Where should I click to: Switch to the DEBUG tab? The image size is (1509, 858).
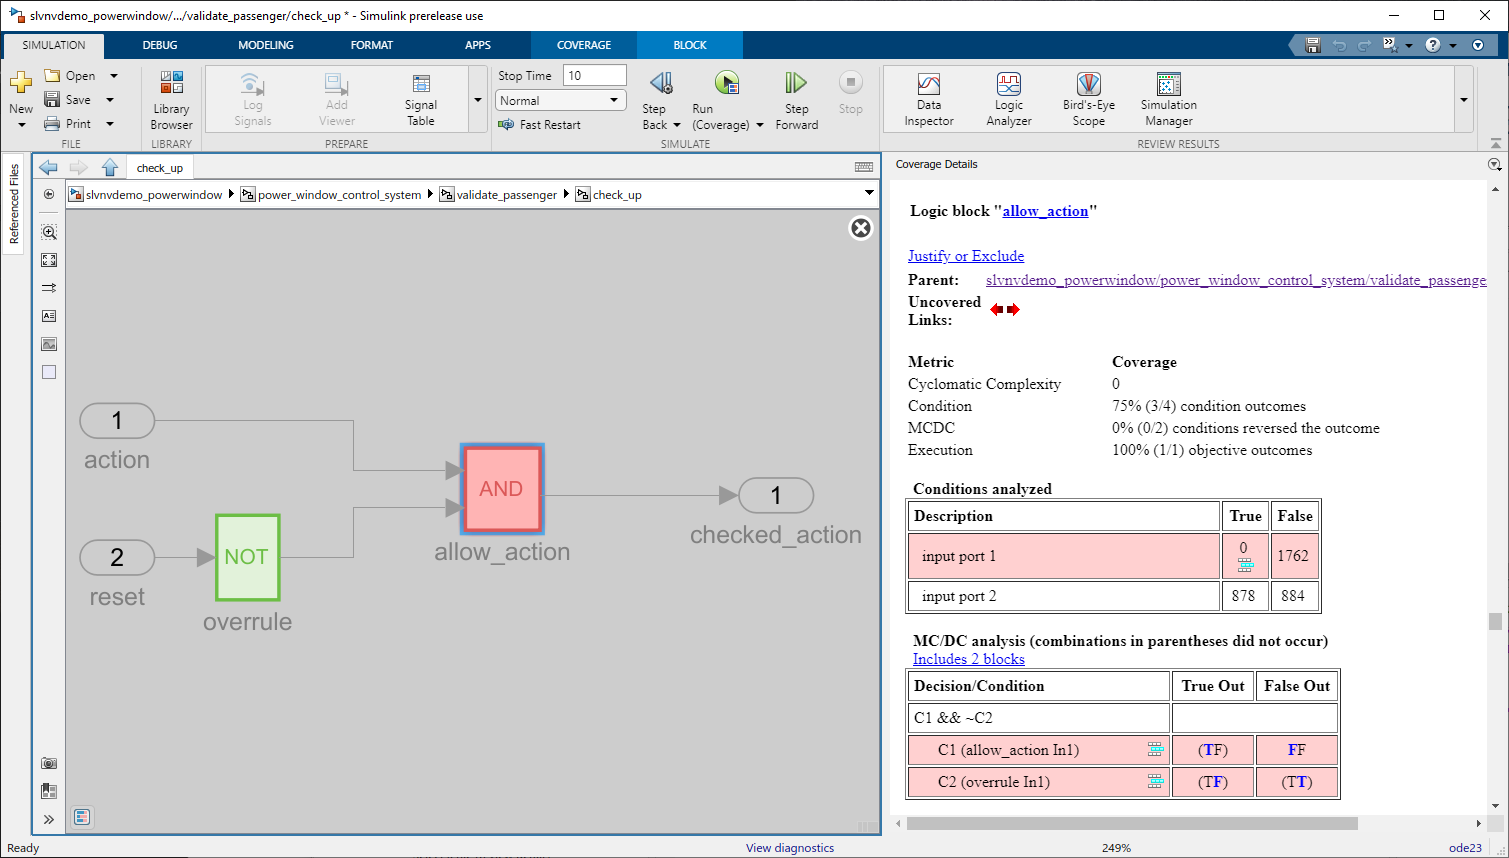(160, 45)
